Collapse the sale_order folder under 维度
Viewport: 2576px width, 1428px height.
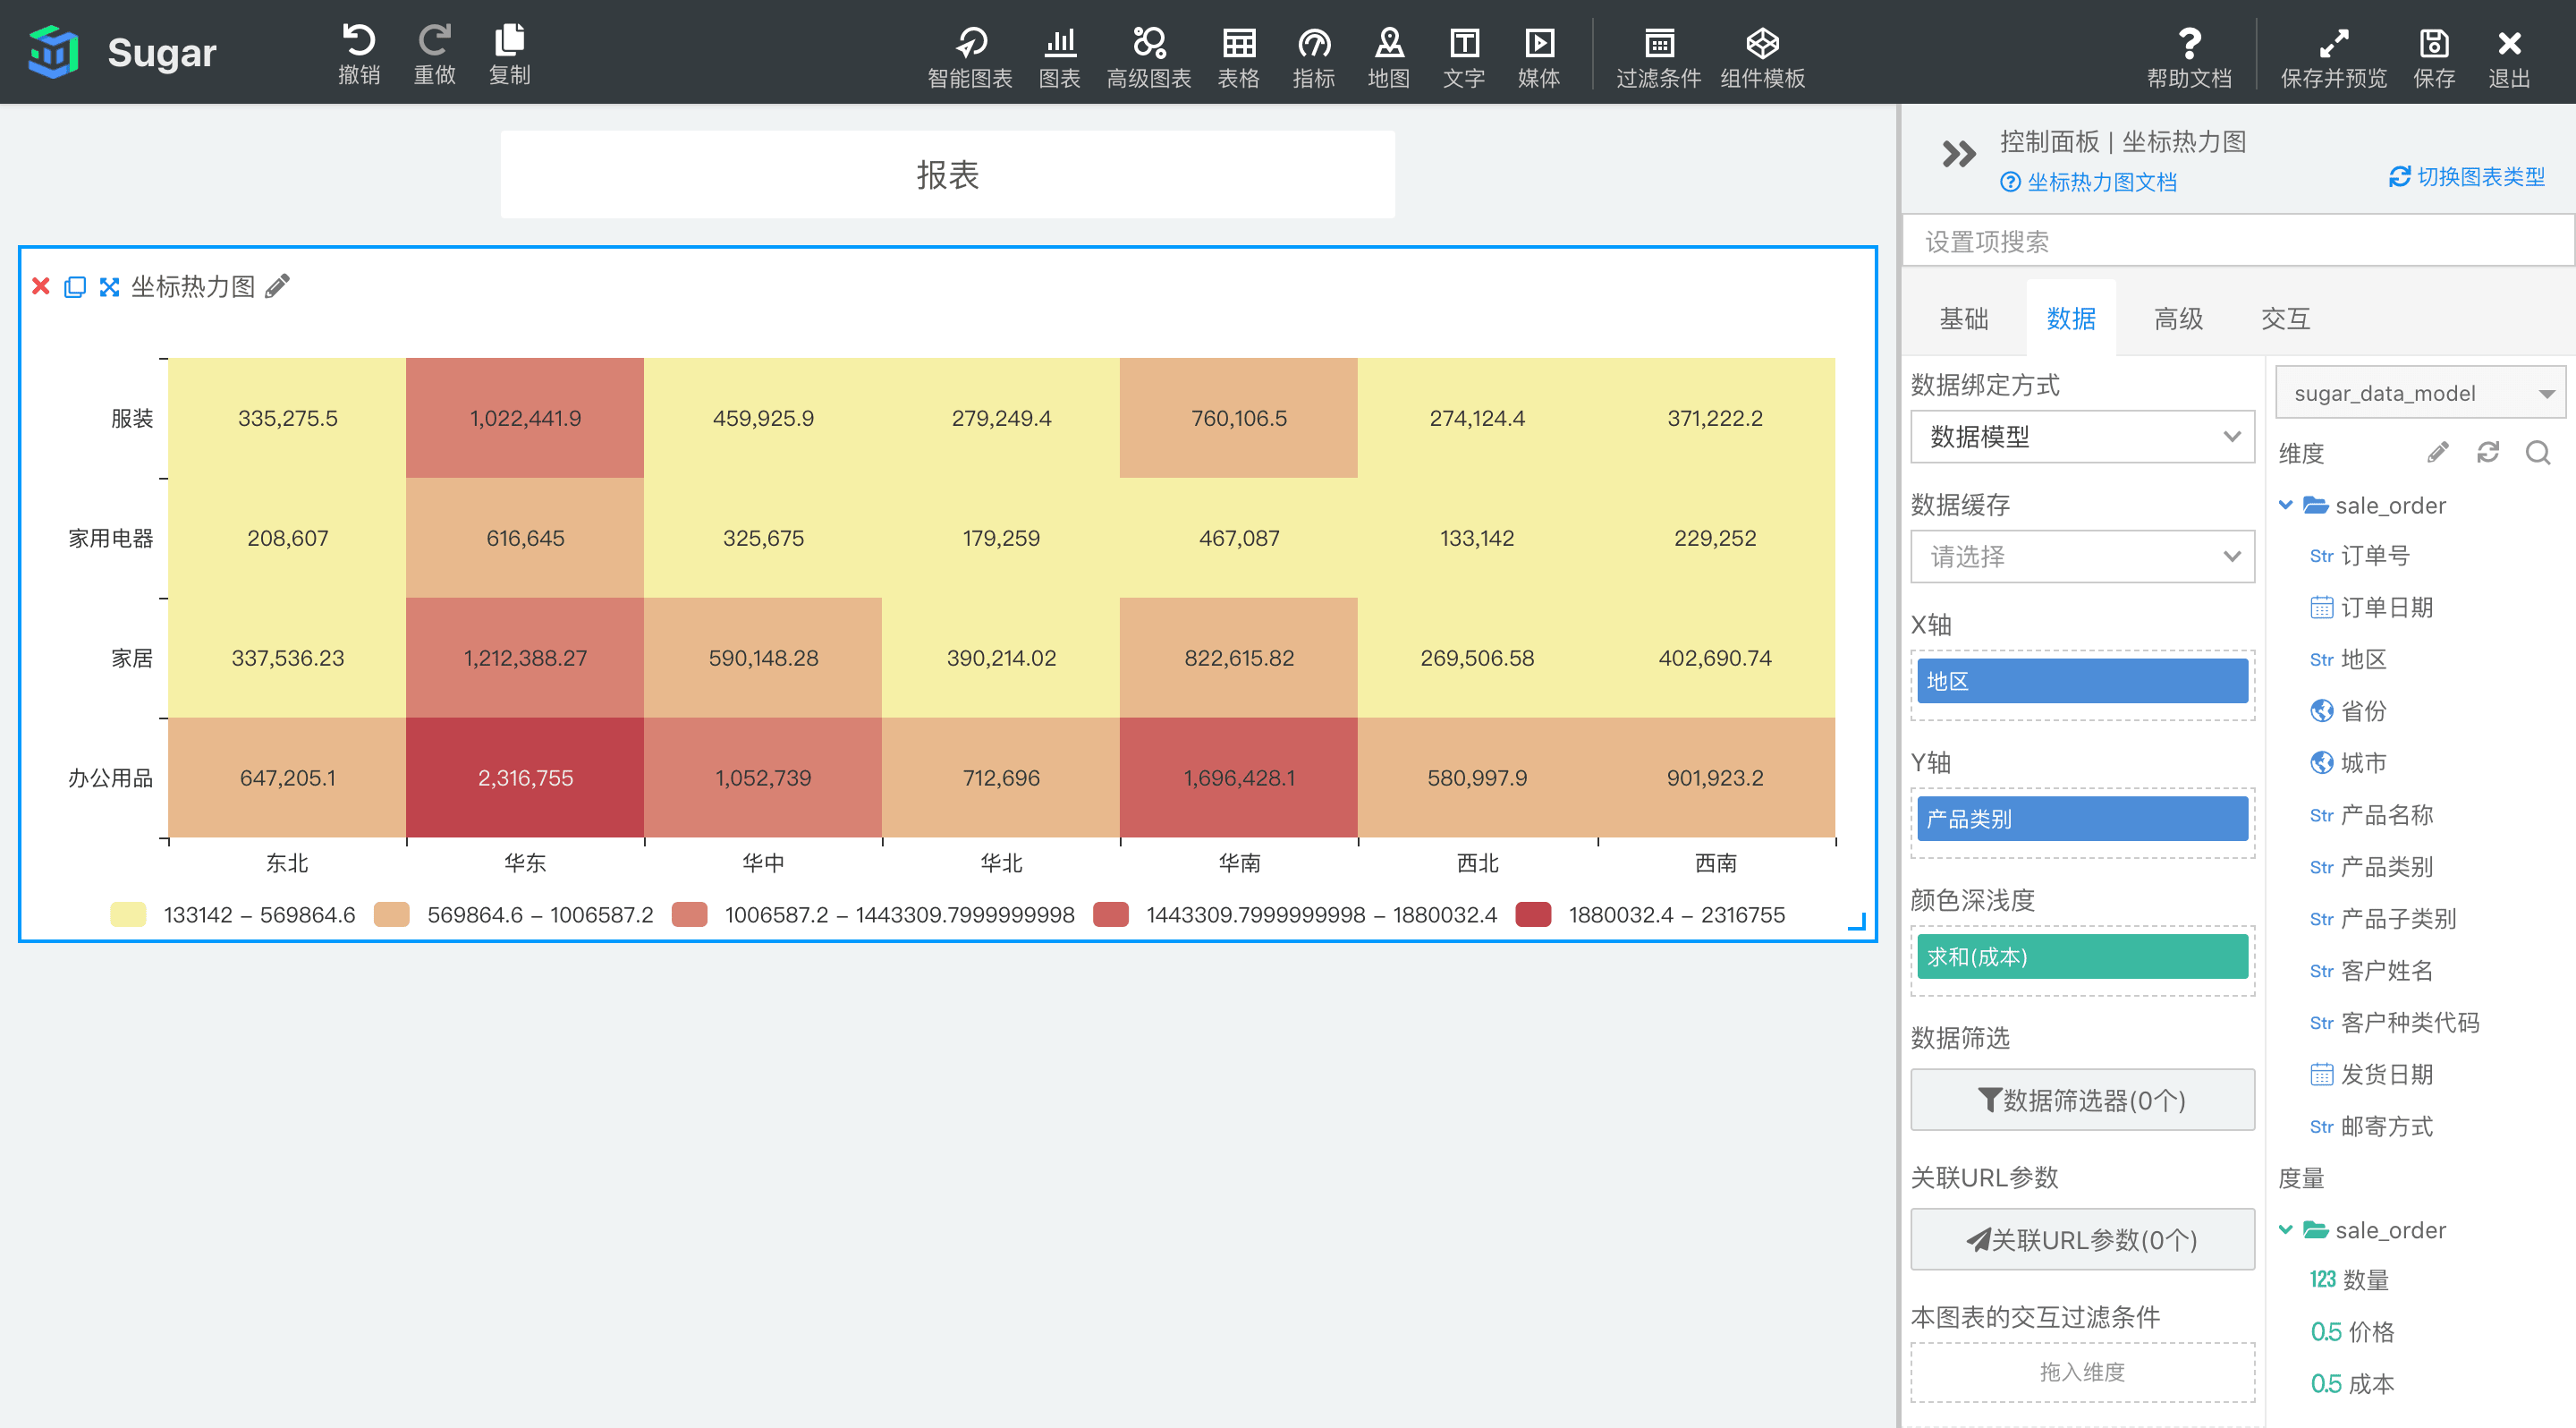click(x=2285, y=505)
